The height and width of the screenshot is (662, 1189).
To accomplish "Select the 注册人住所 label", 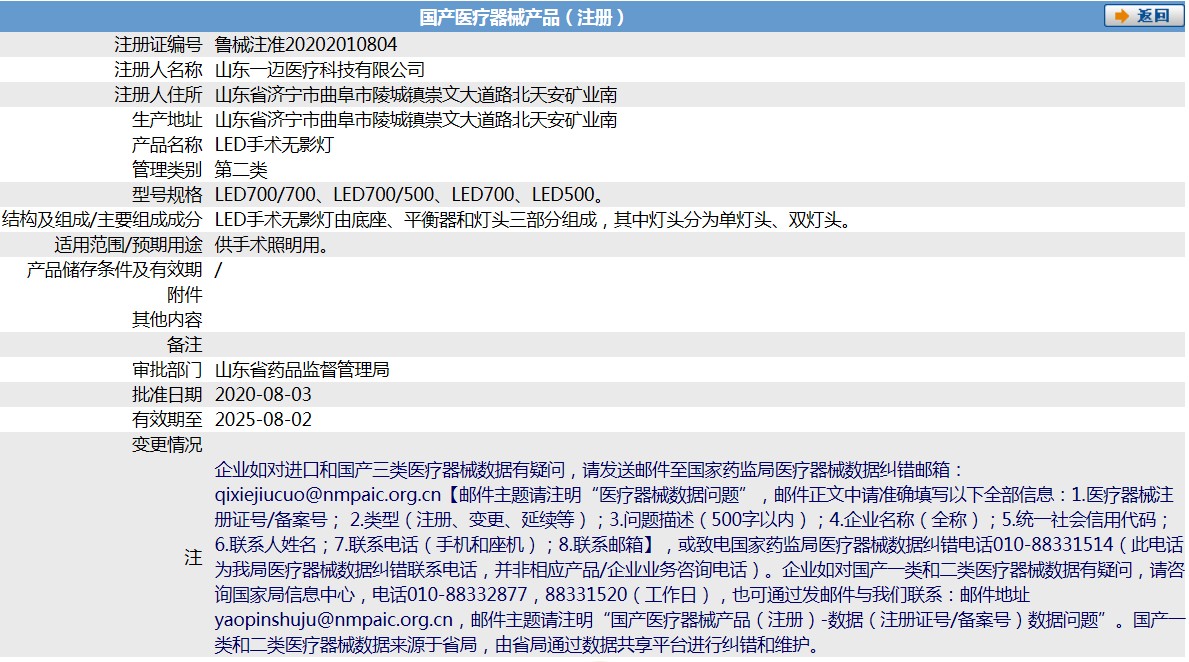I will click(x=158, y=95).
